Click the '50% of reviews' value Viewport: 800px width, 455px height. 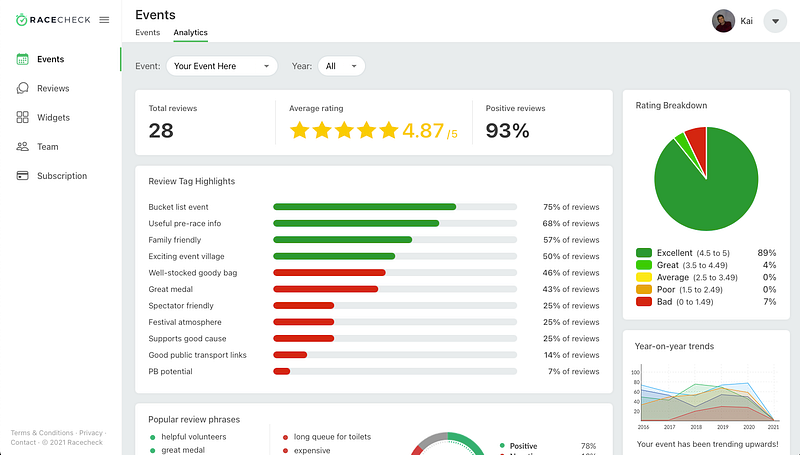coord(571,256)
